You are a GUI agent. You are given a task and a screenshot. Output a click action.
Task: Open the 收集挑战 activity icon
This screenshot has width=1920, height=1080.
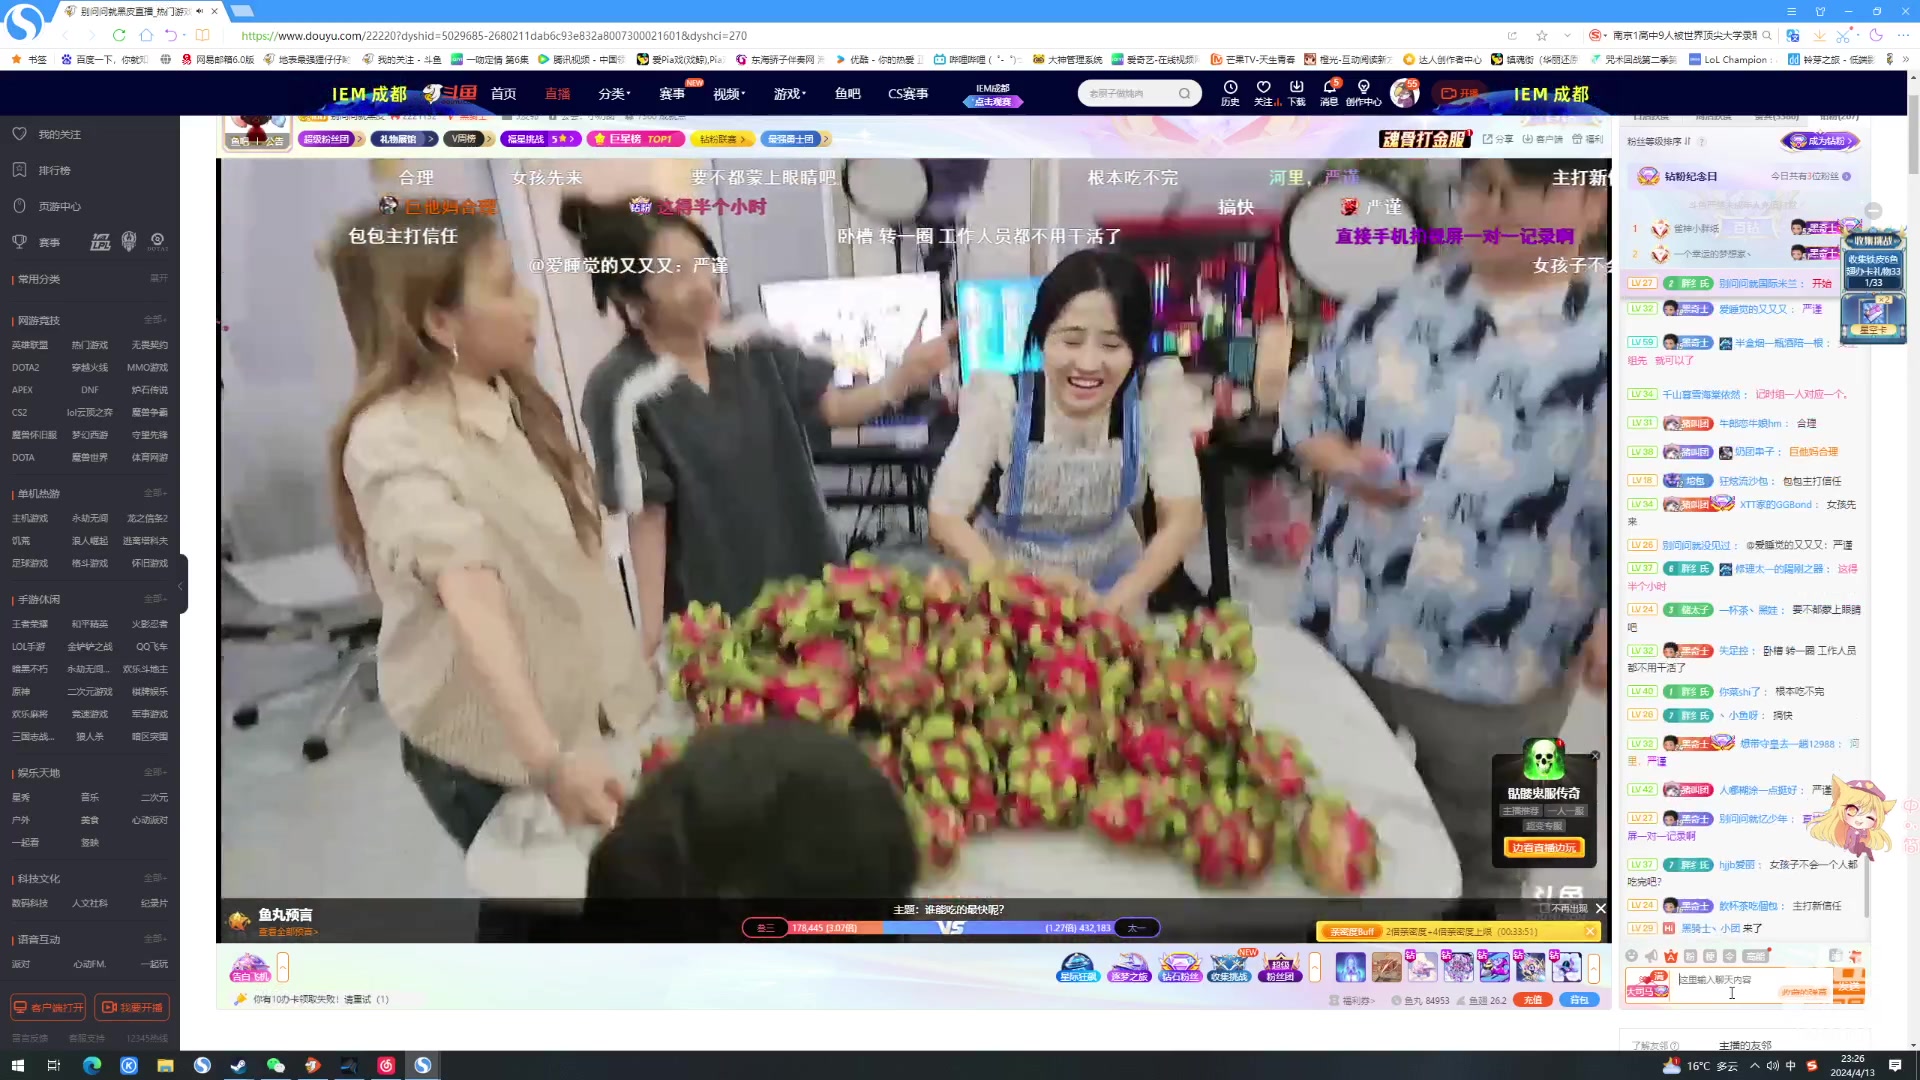[1230, 968]
